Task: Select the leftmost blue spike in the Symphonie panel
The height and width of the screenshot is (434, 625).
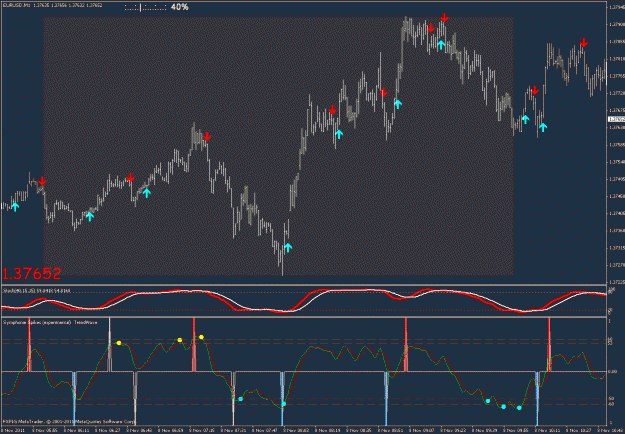Action: (74, 399)
